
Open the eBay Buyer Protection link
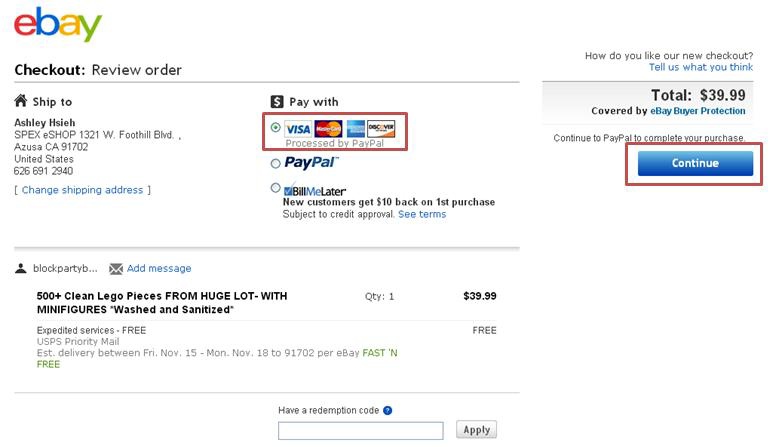click(697, 111)
